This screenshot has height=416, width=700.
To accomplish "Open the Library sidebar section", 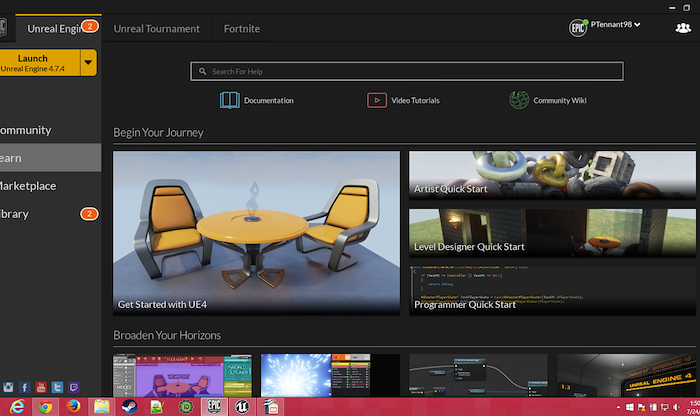I will click(50, 214).
